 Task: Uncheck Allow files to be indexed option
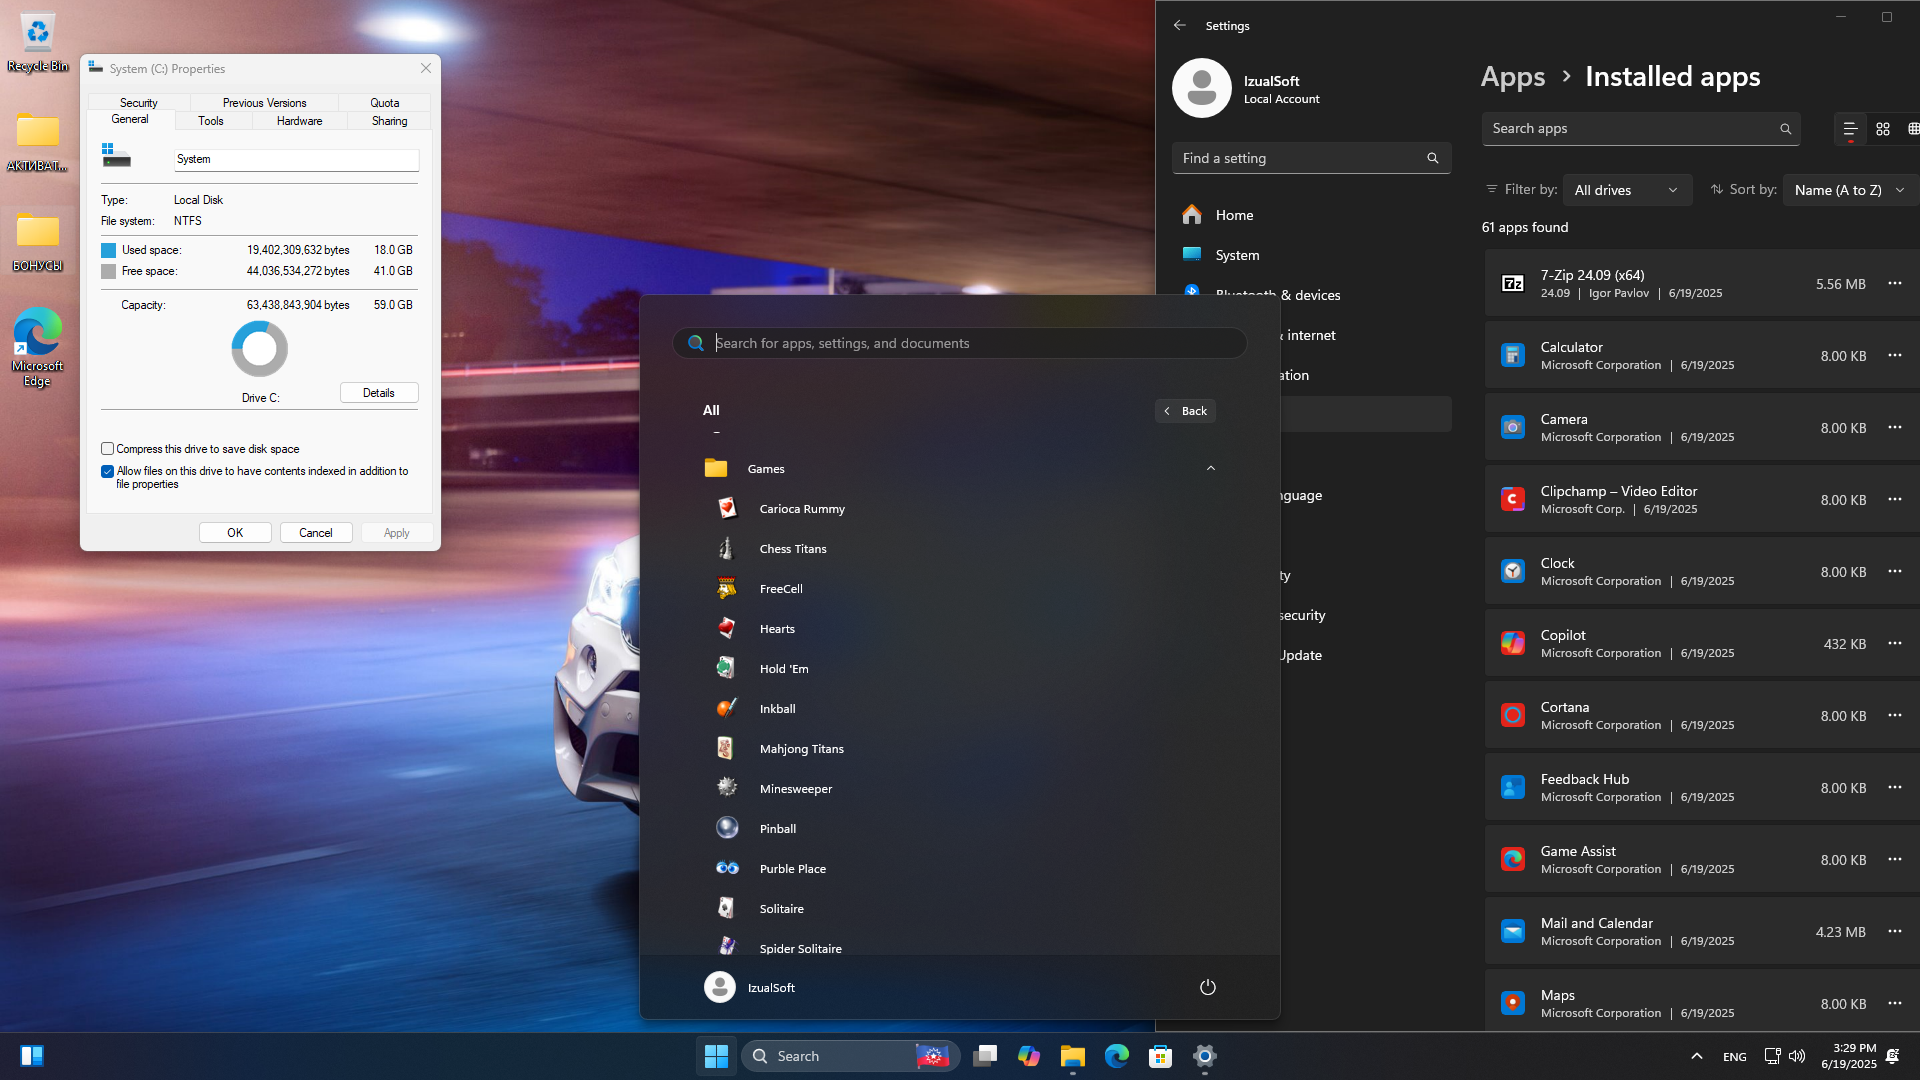107,471
